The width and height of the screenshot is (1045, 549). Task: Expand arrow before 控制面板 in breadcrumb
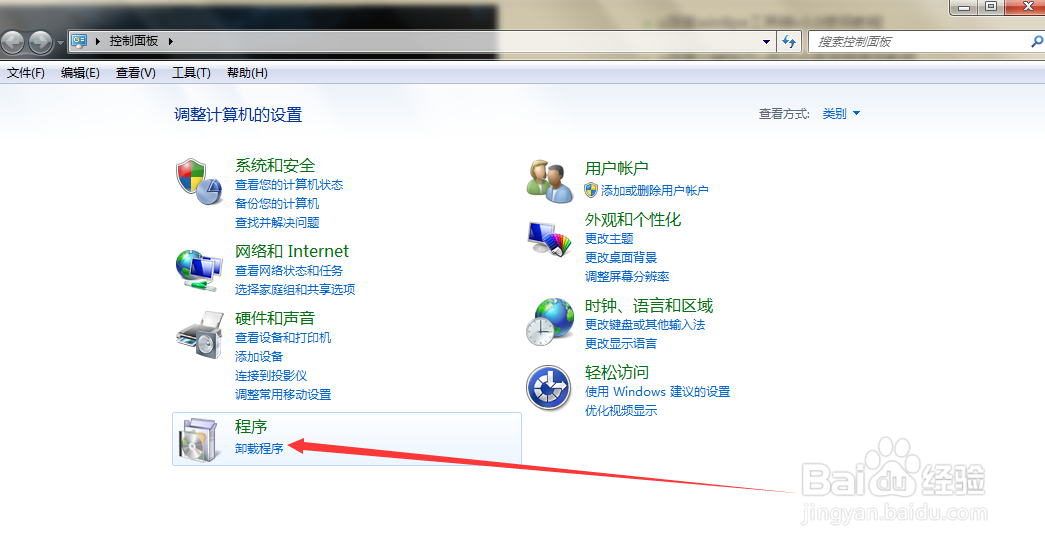98,41
